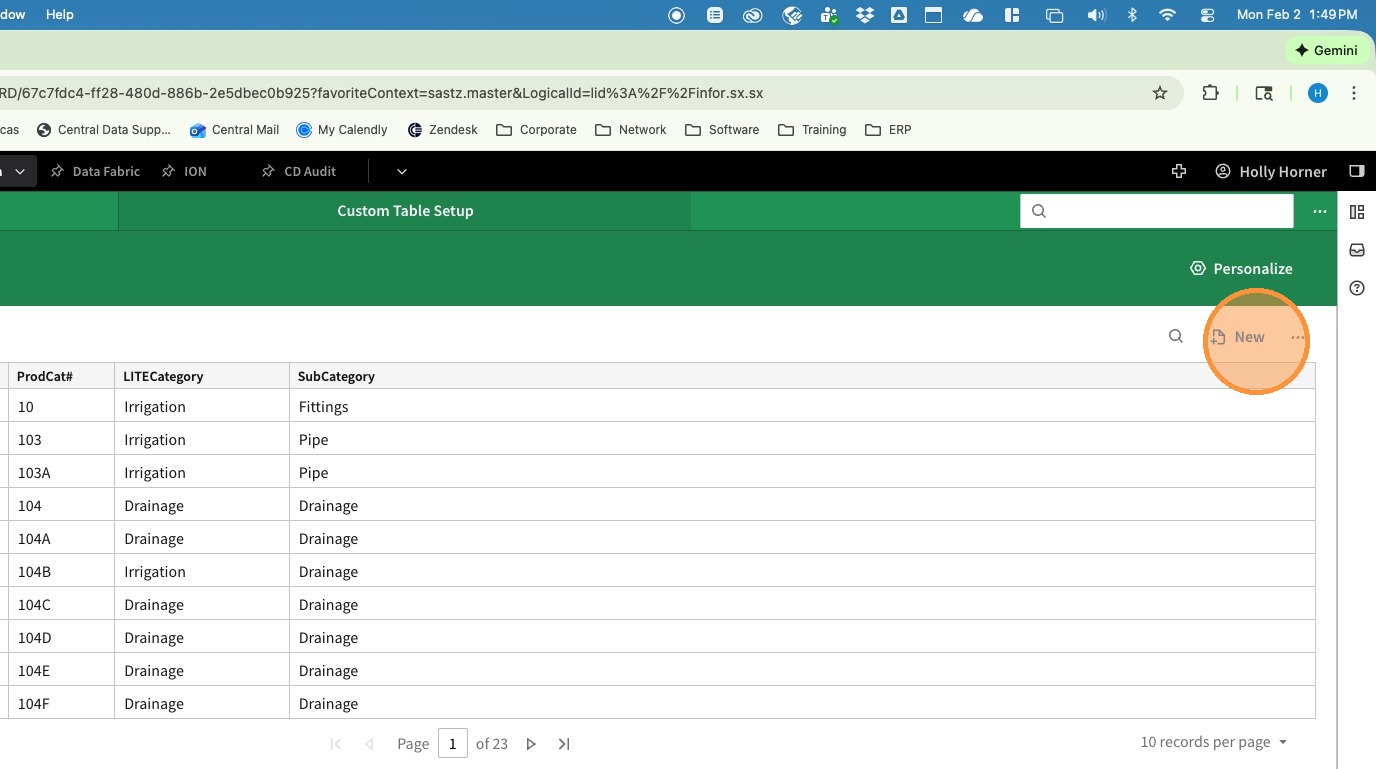Click the browser address bar URL
1376x769 pixels.
click(x=382, y=93)
